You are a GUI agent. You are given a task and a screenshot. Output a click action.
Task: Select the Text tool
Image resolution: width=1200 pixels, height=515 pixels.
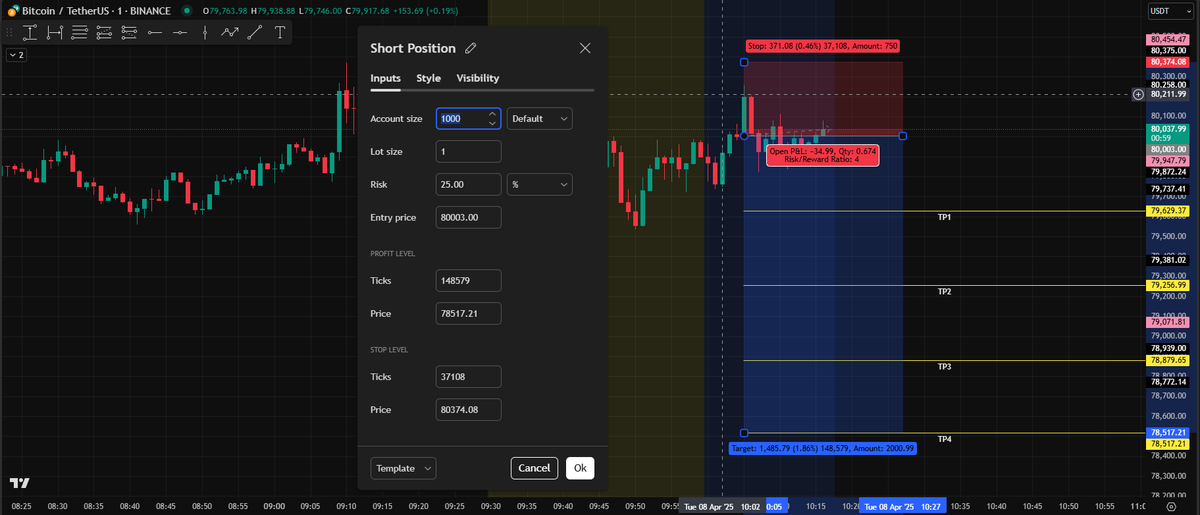click(280, 32)
